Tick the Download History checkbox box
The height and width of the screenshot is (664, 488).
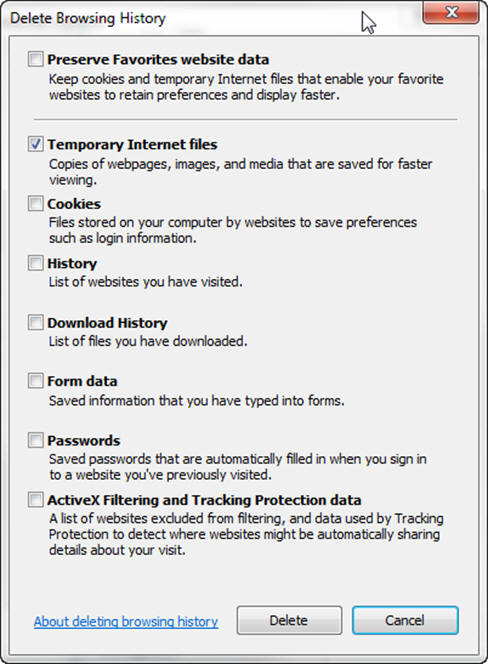coord(36,322)
